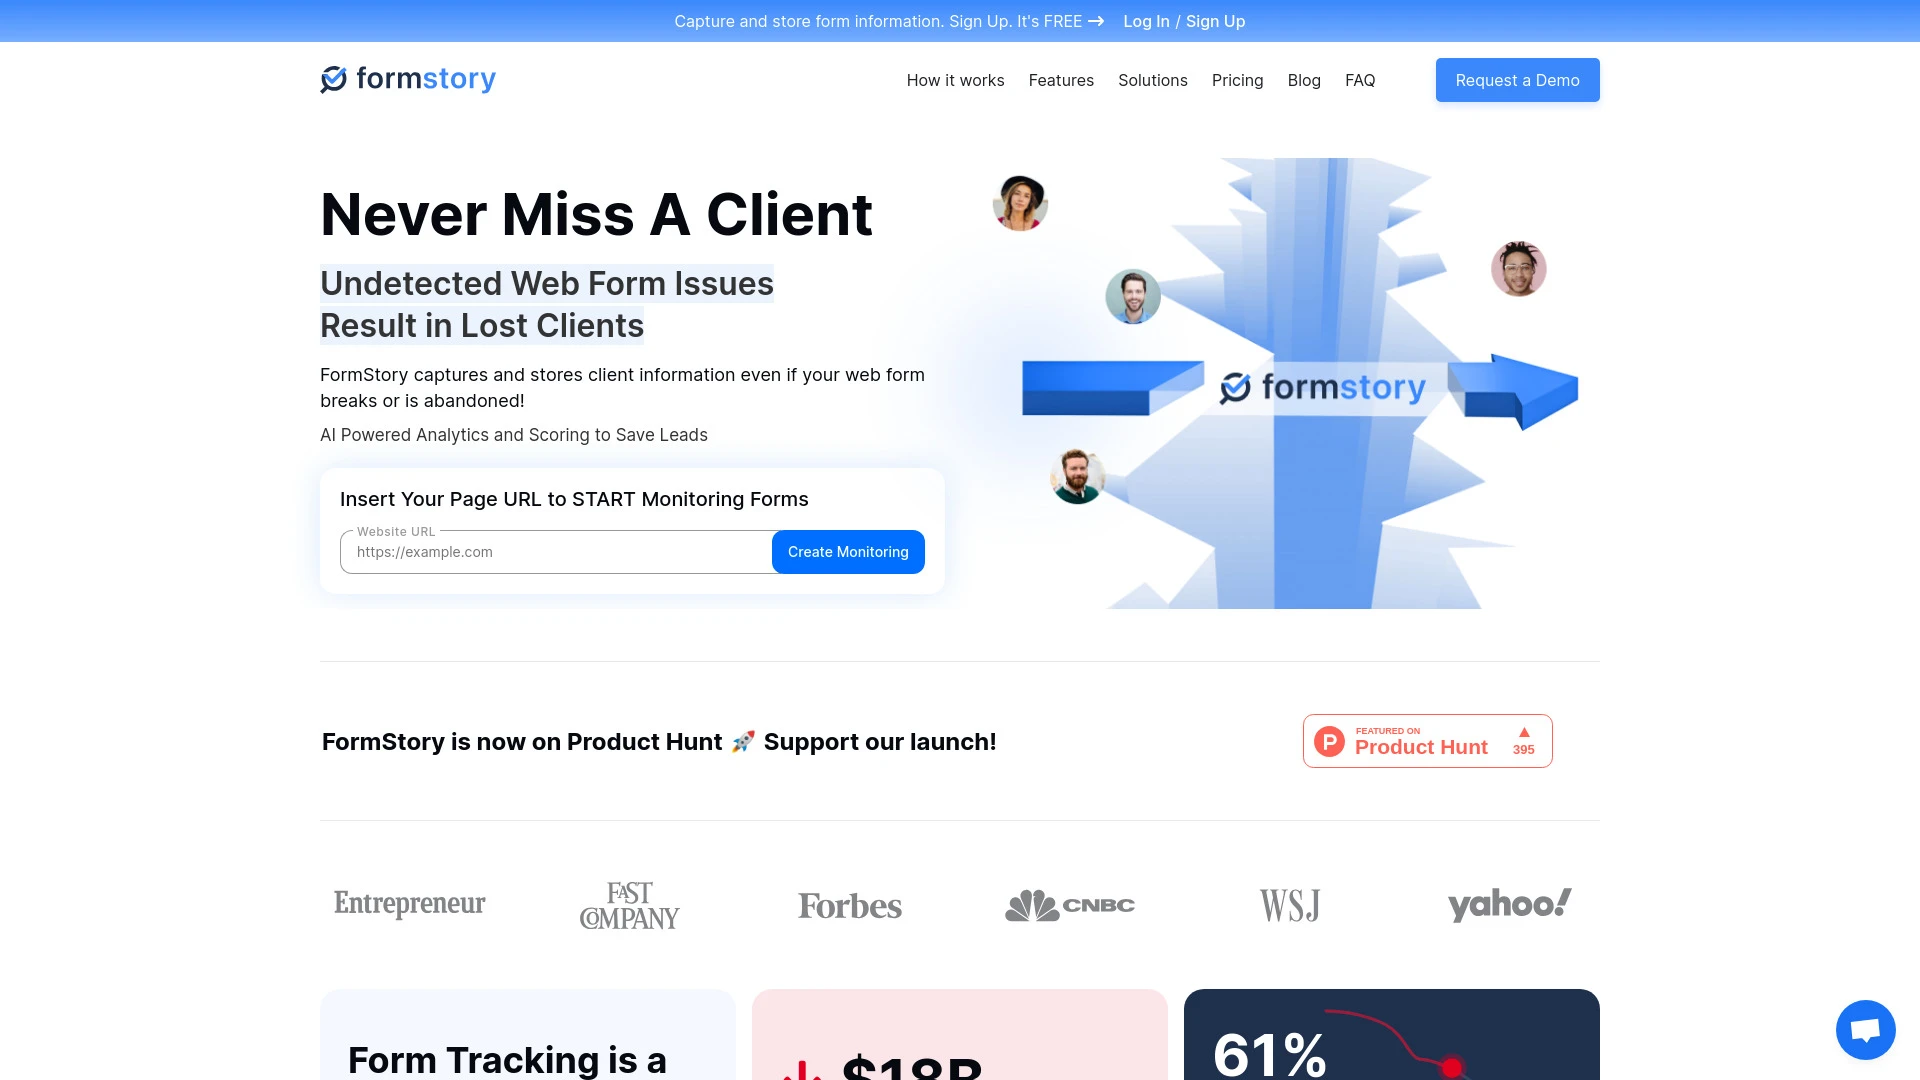Click the 'Request a Demo' button

coord(1516,80)
